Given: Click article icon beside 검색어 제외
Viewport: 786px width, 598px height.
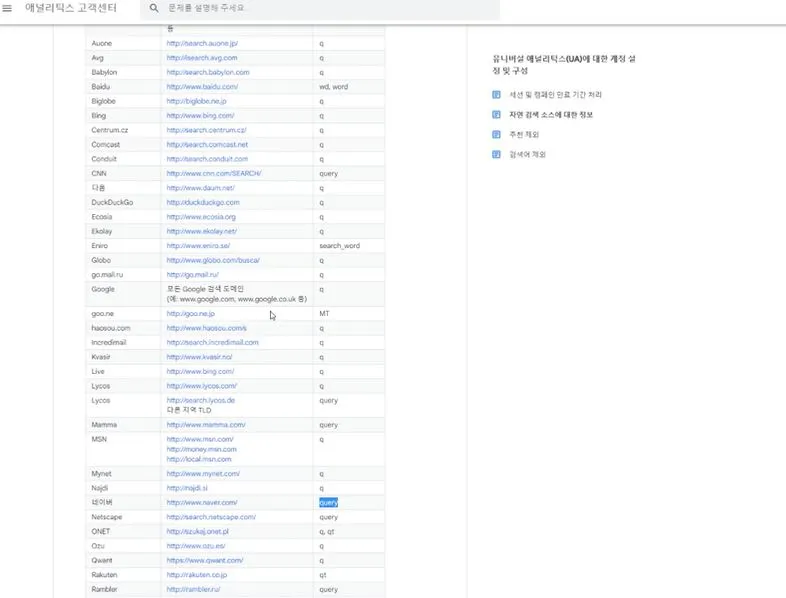Looking at the screenshot, I should point(496,154).
